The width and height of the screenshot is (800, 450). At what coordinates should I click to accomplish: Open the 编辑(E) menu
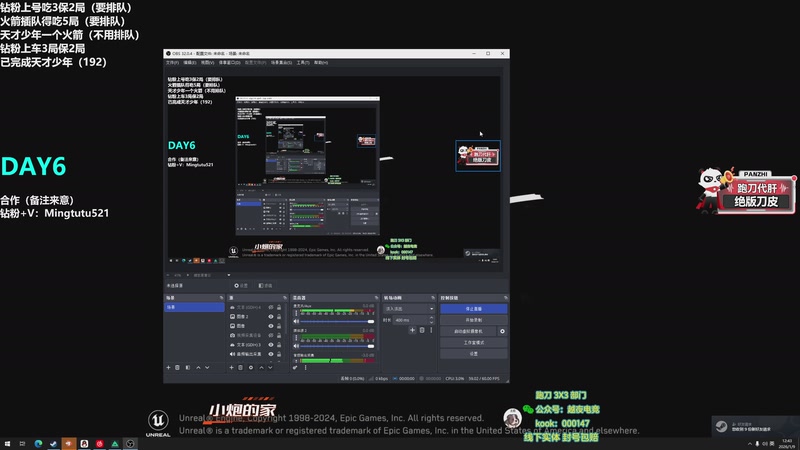tap(190, 62)
